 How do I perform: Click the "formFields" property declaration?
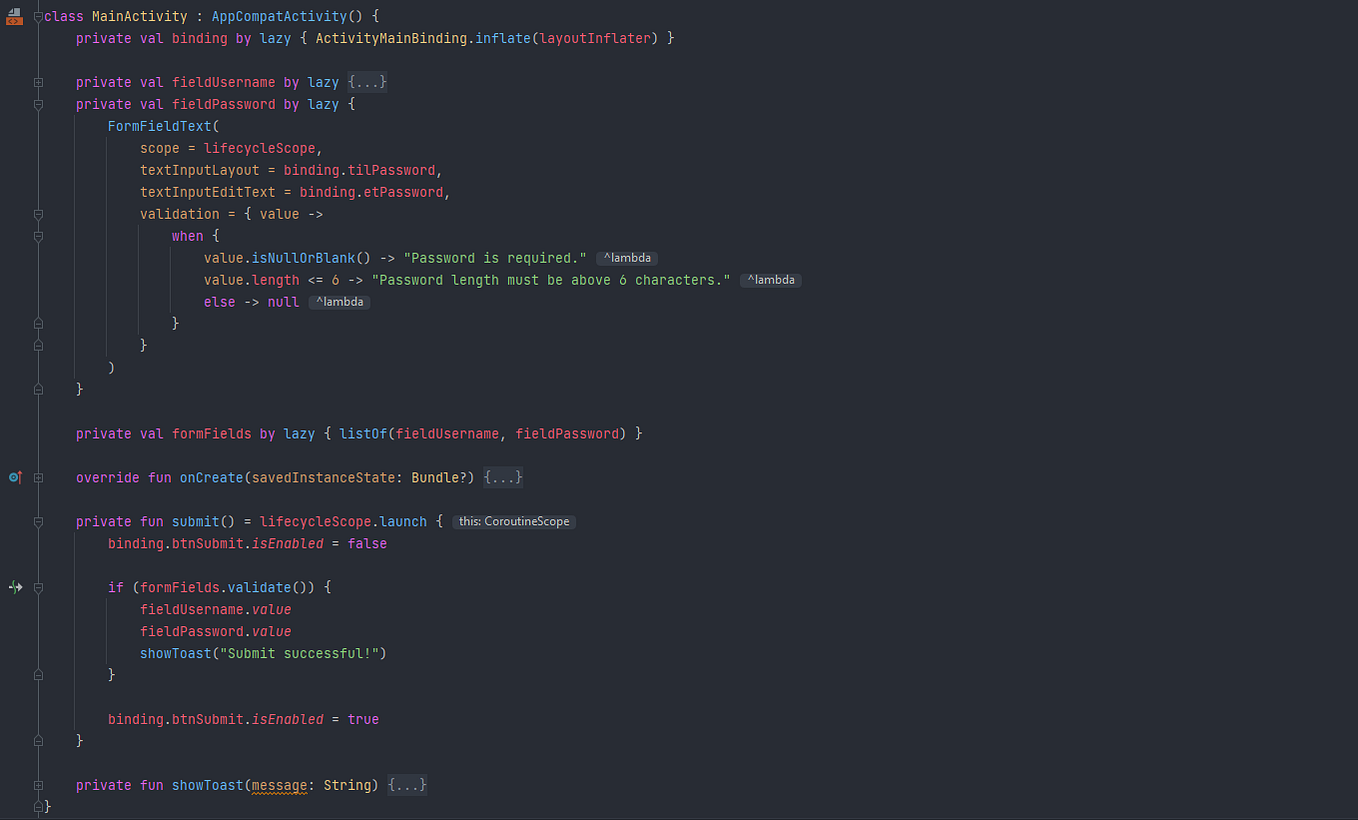coord(211,433)
